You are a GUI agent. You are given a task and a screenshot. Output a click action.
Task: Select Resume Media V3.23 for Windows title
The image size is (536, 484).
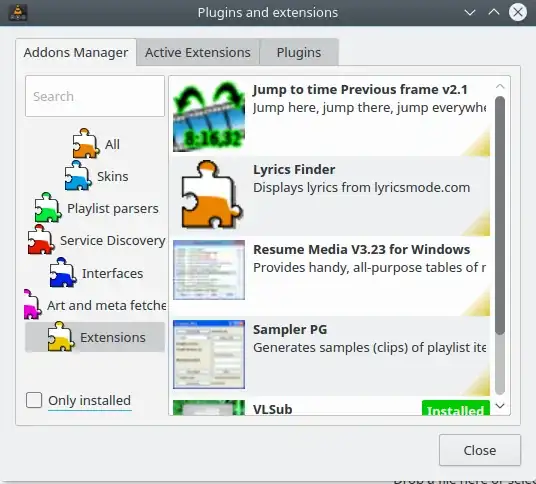click(362, 250)
